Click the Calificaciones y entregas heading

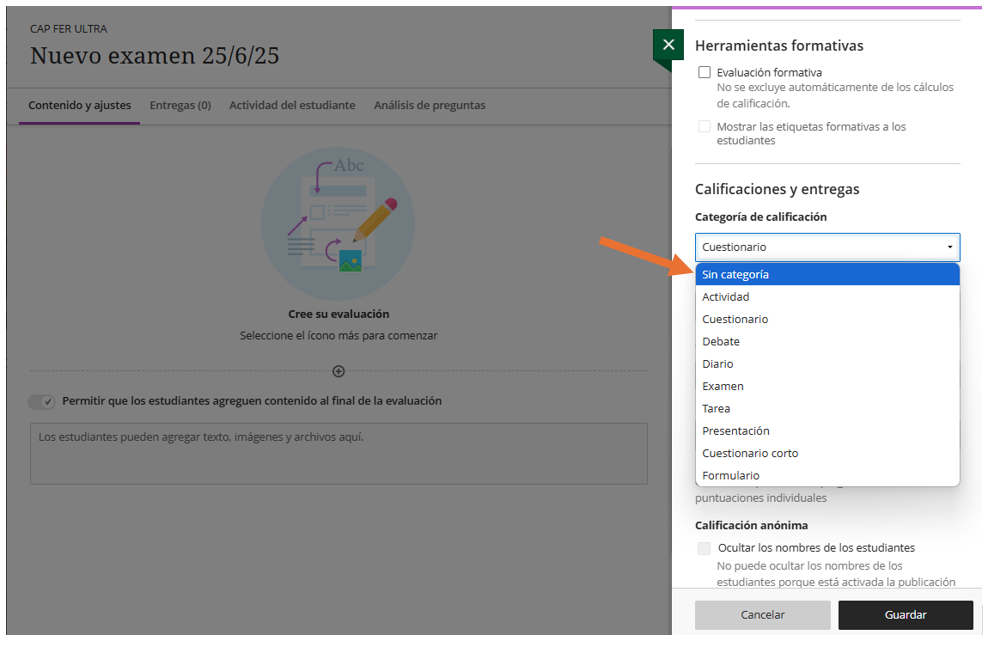777,189
